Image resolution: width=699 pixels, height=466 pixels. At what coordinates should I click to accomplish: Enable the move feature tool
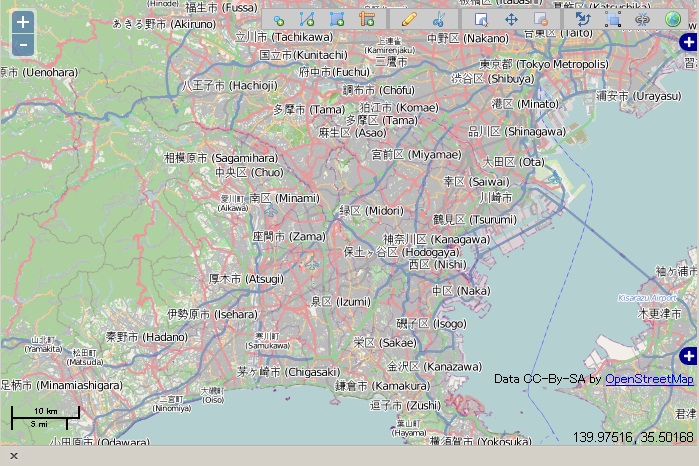click(x=511, y=19)
